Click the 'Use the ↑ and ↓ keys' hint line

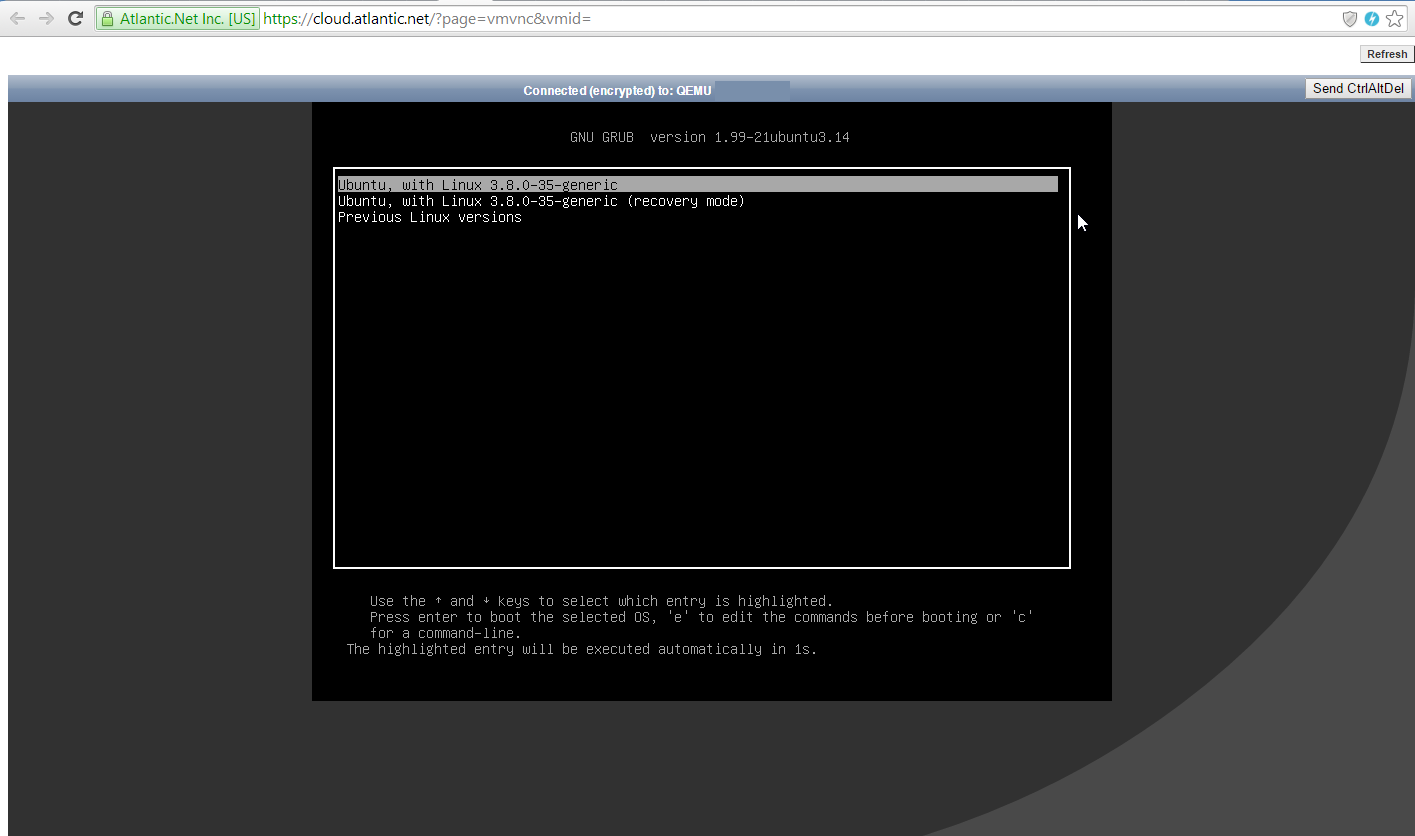(x=601, y=601)
